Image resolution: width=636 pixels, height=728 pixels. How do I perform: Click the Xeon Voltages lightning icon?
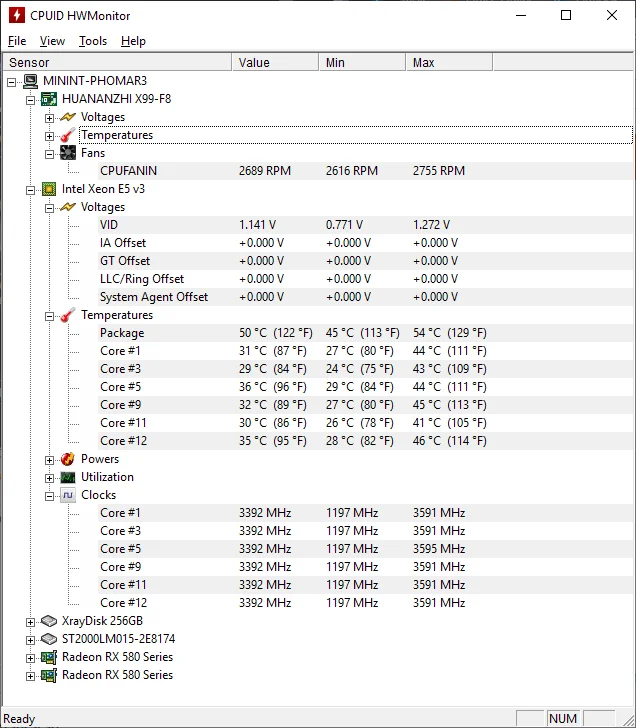[68, 207]
